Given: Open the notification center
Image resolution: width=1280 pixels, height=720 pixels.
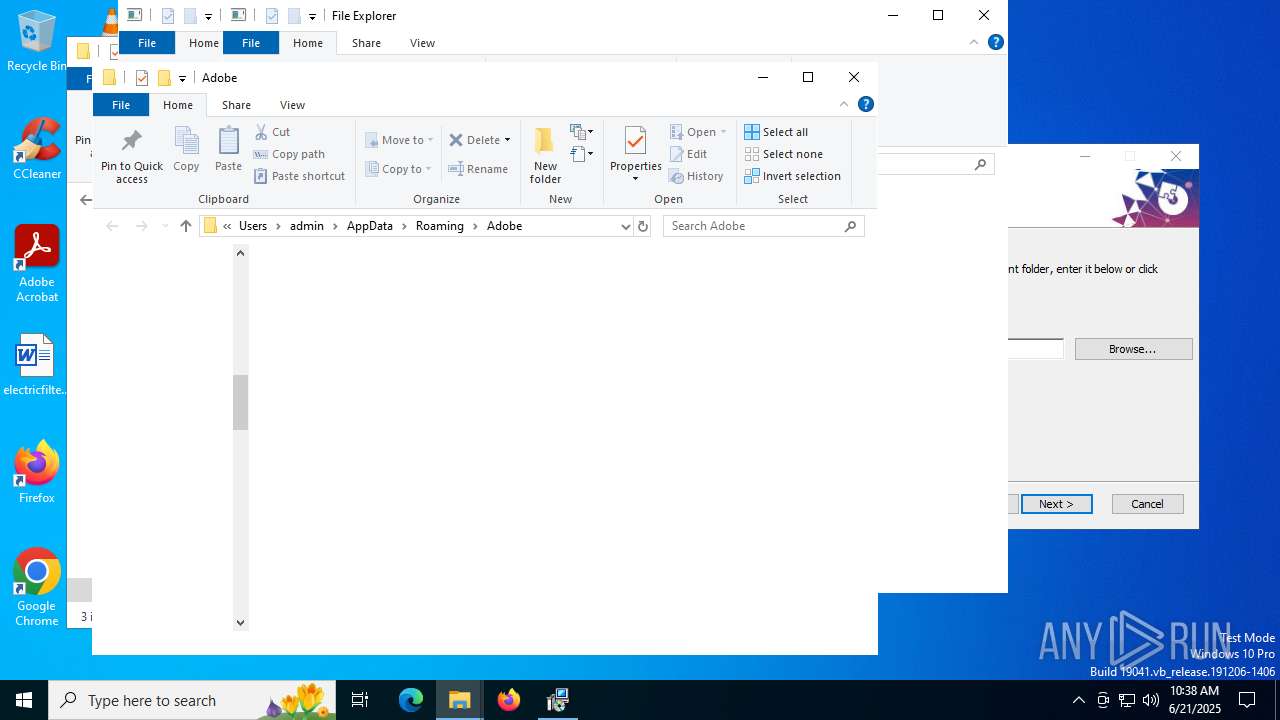Looking at the screenshot, I should click(1247, 700).
